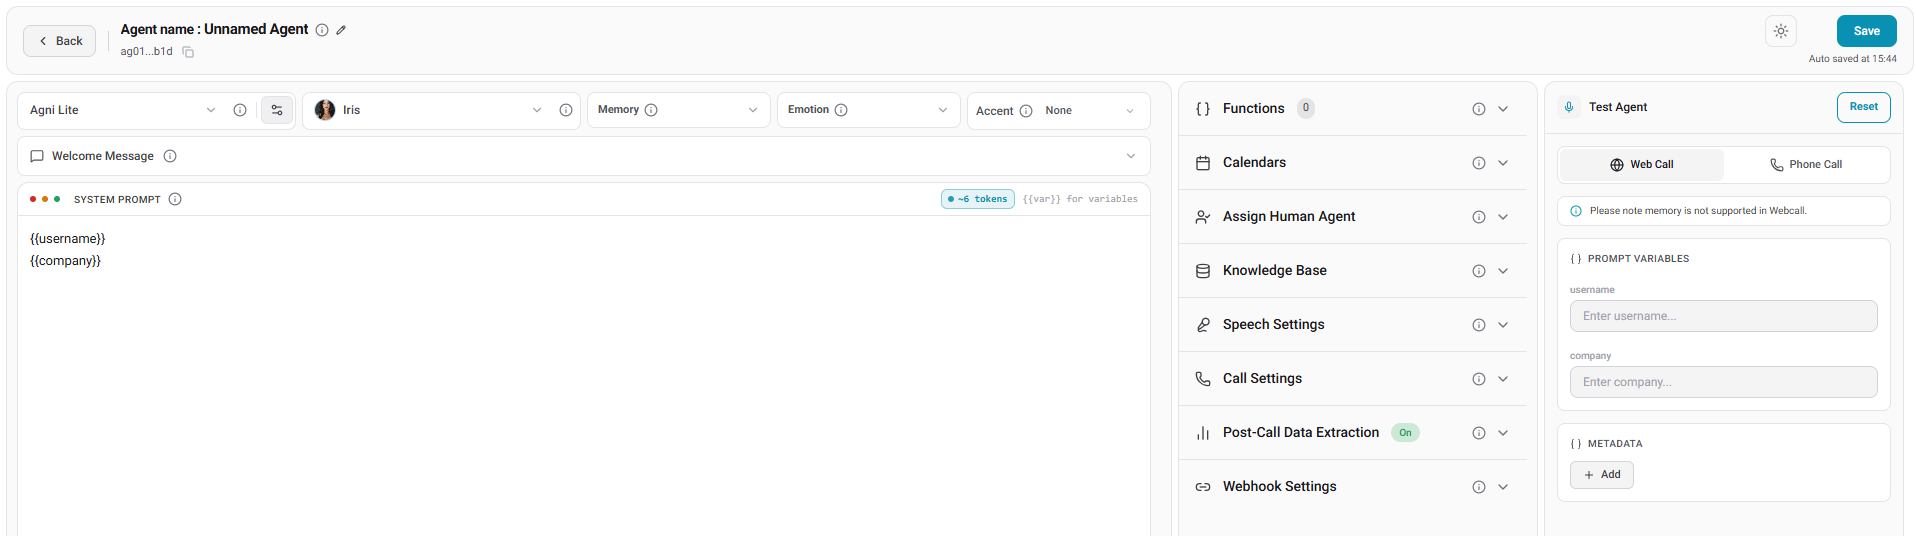The width and height of the screenshot is (1916, 536).
Task: Click the Memory info icon
Action: click(x=651, y=110)
